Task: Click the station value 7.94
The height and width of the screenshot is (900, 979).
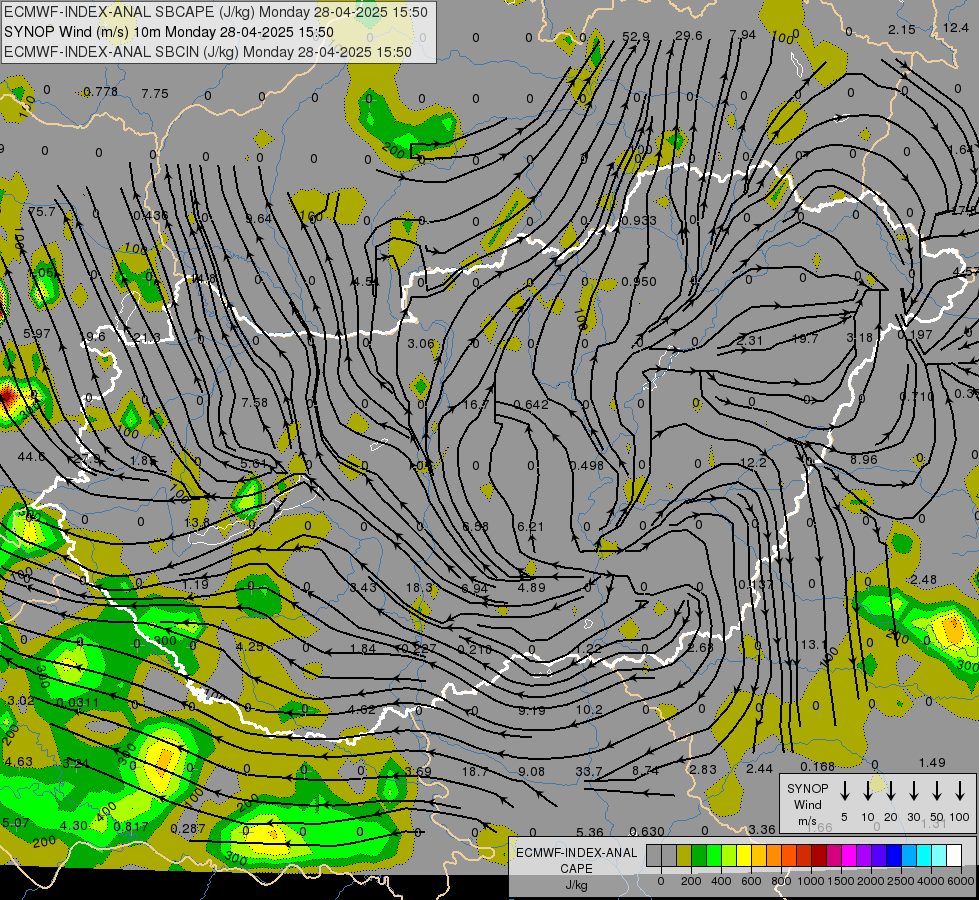Action: tap(743, 34)
